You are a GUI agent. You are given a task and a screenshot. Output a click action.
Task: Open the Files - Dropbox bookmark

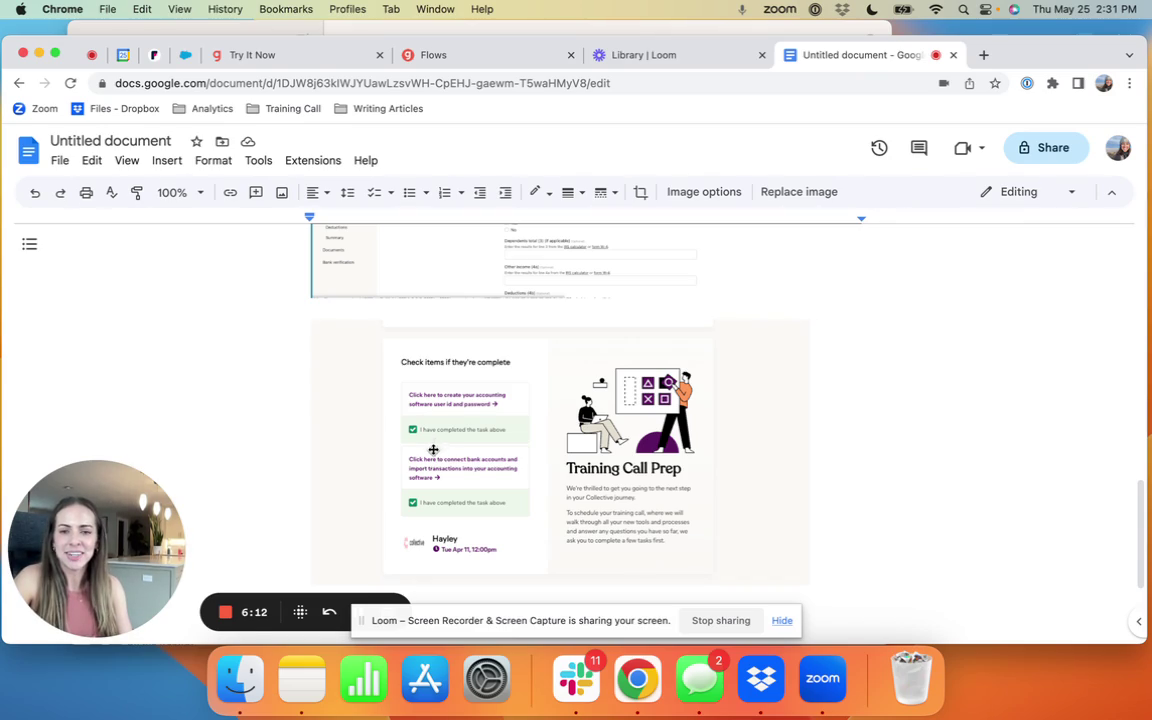point(115,109)
